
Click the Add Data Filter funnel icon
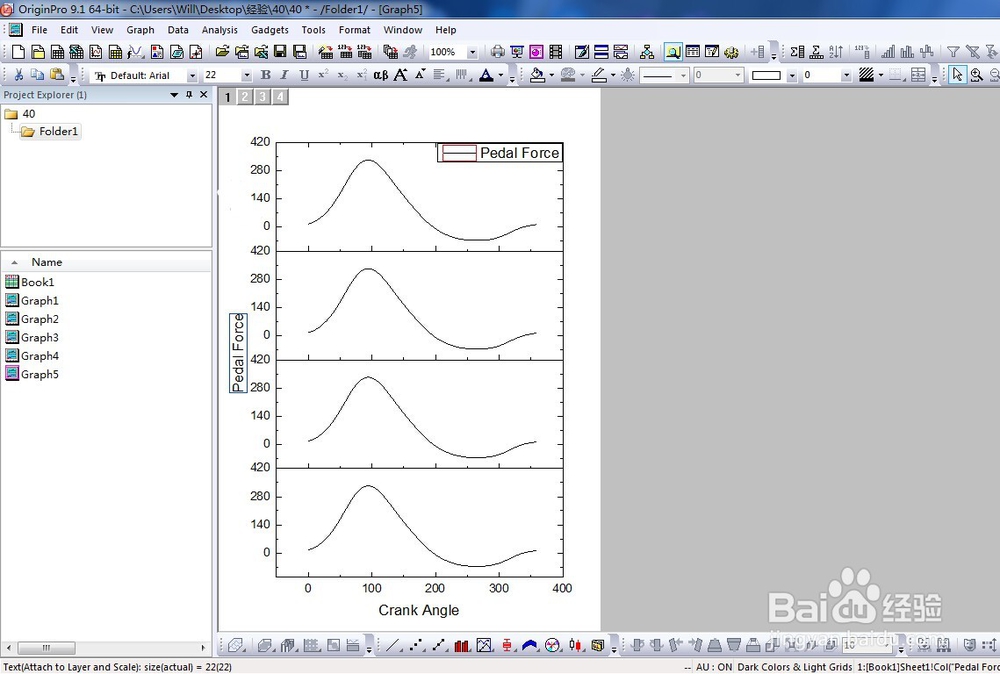pos(953,52)
